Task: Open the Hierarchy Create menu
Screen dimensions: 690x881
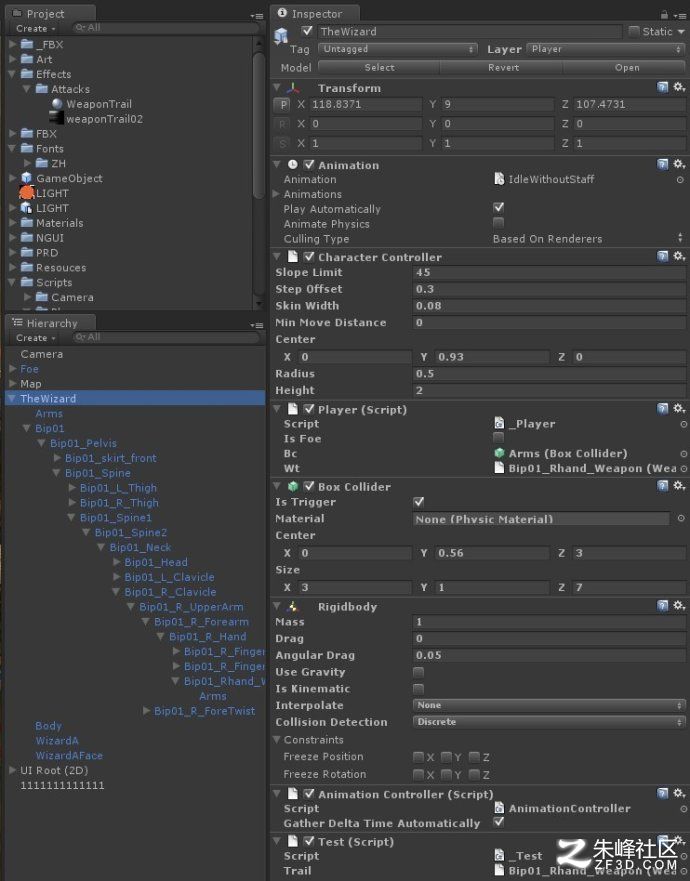Action: click(x=35, y=338)
